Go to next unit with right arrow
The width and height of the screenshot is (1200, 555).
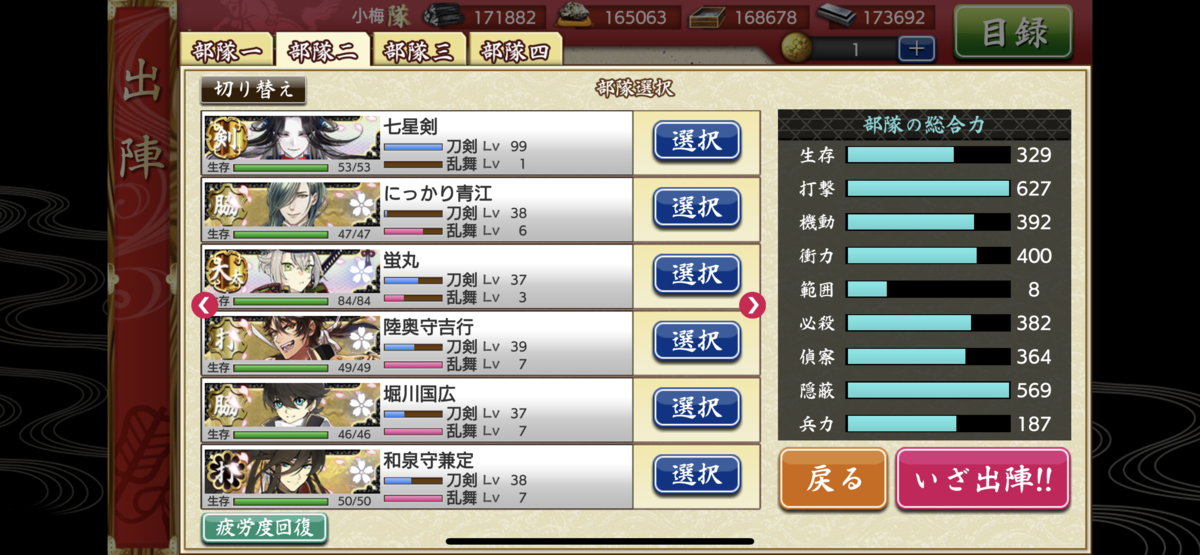(x=752, y=305)
